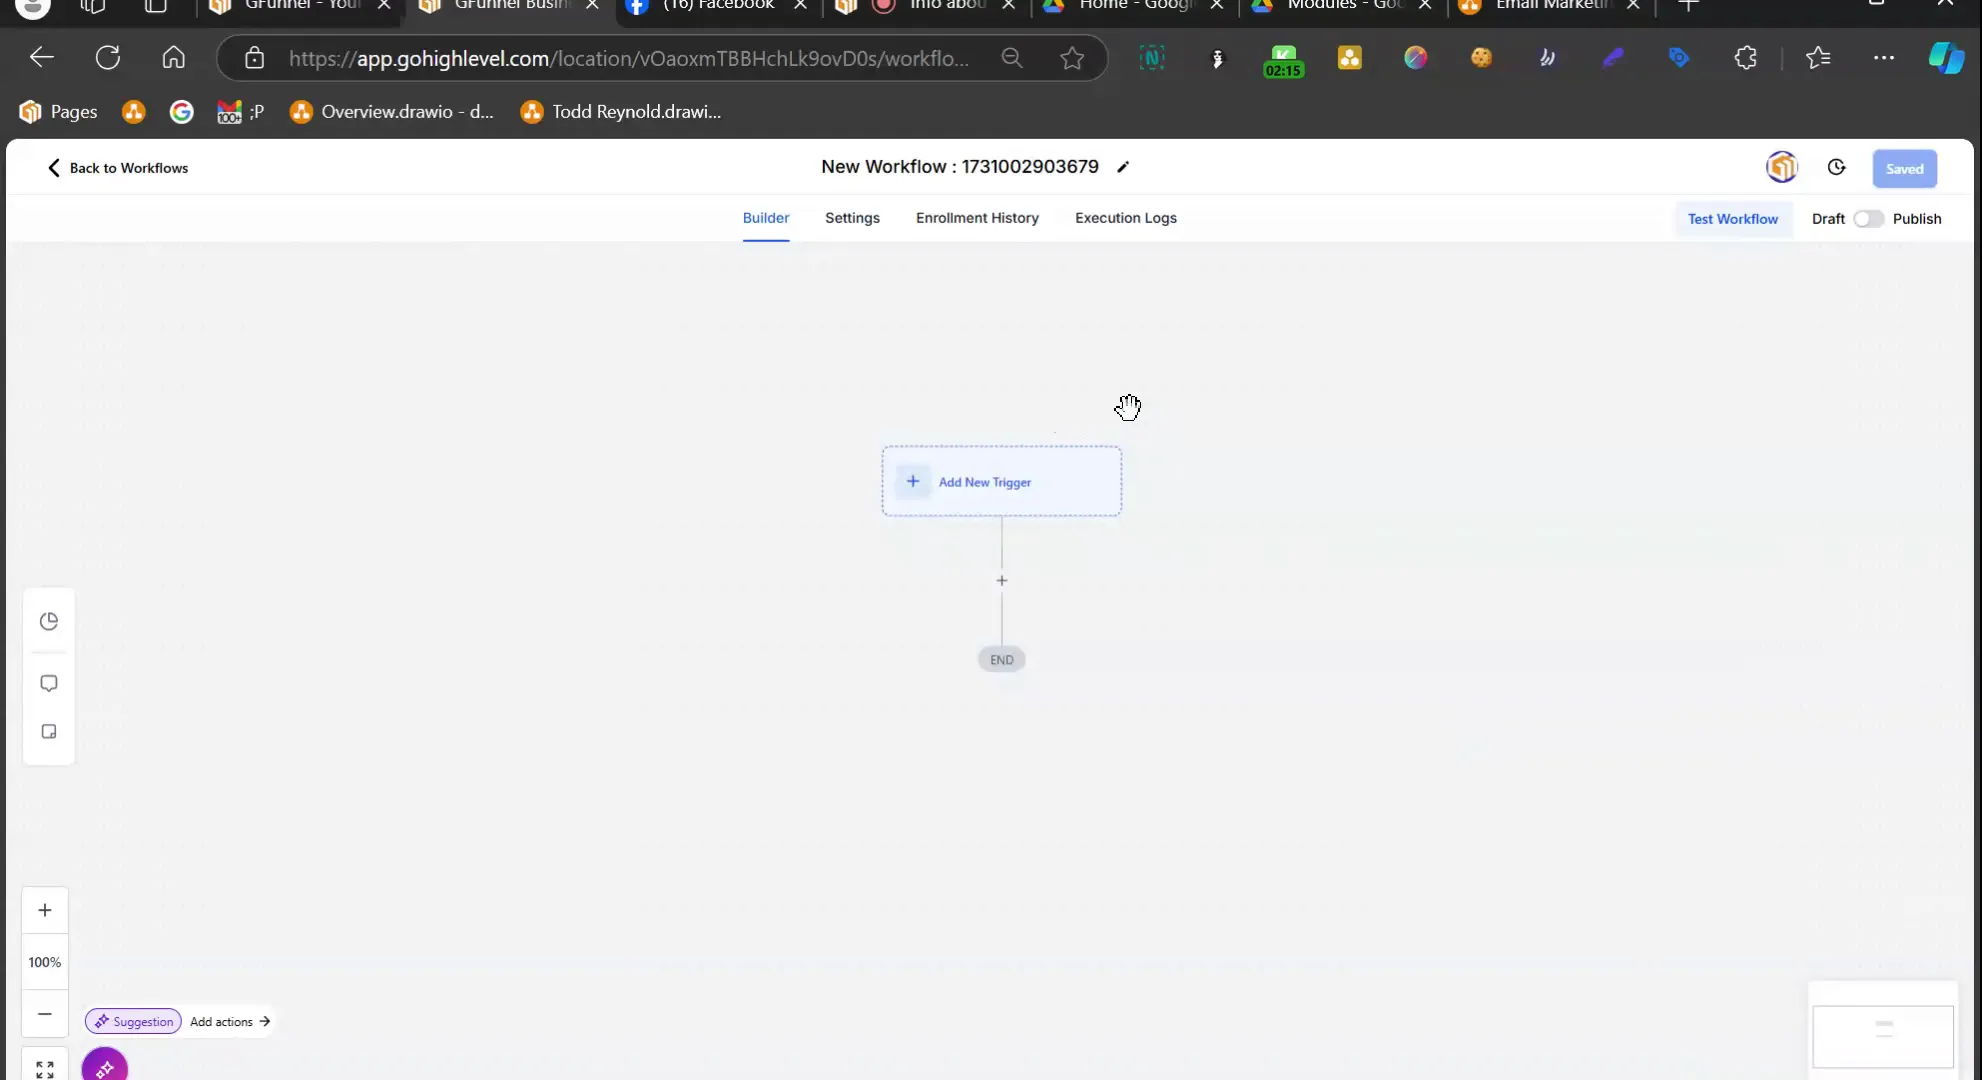Open version history clock icon
This screenshot has width=1982, height=1080.
(x=1836, y=168)
